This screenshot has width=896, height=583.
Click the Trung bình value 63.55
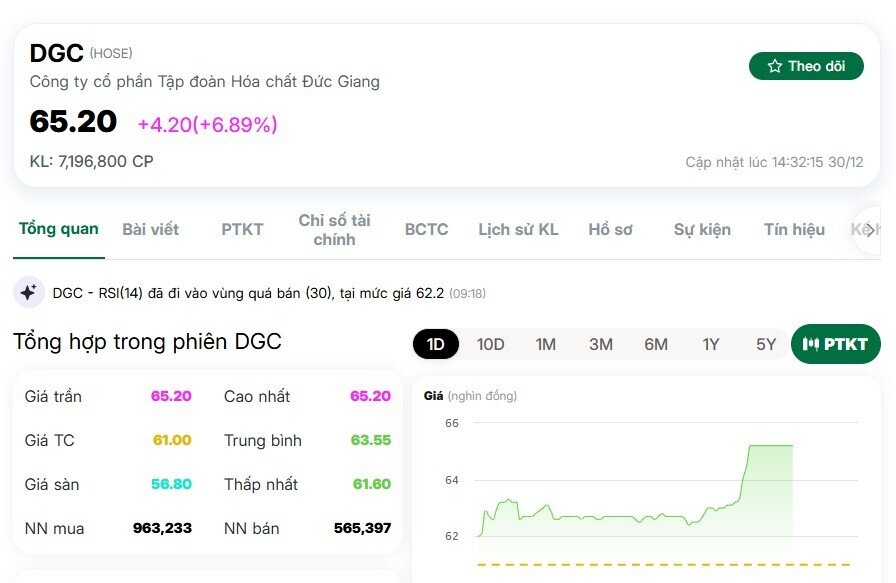coord(371,440)
